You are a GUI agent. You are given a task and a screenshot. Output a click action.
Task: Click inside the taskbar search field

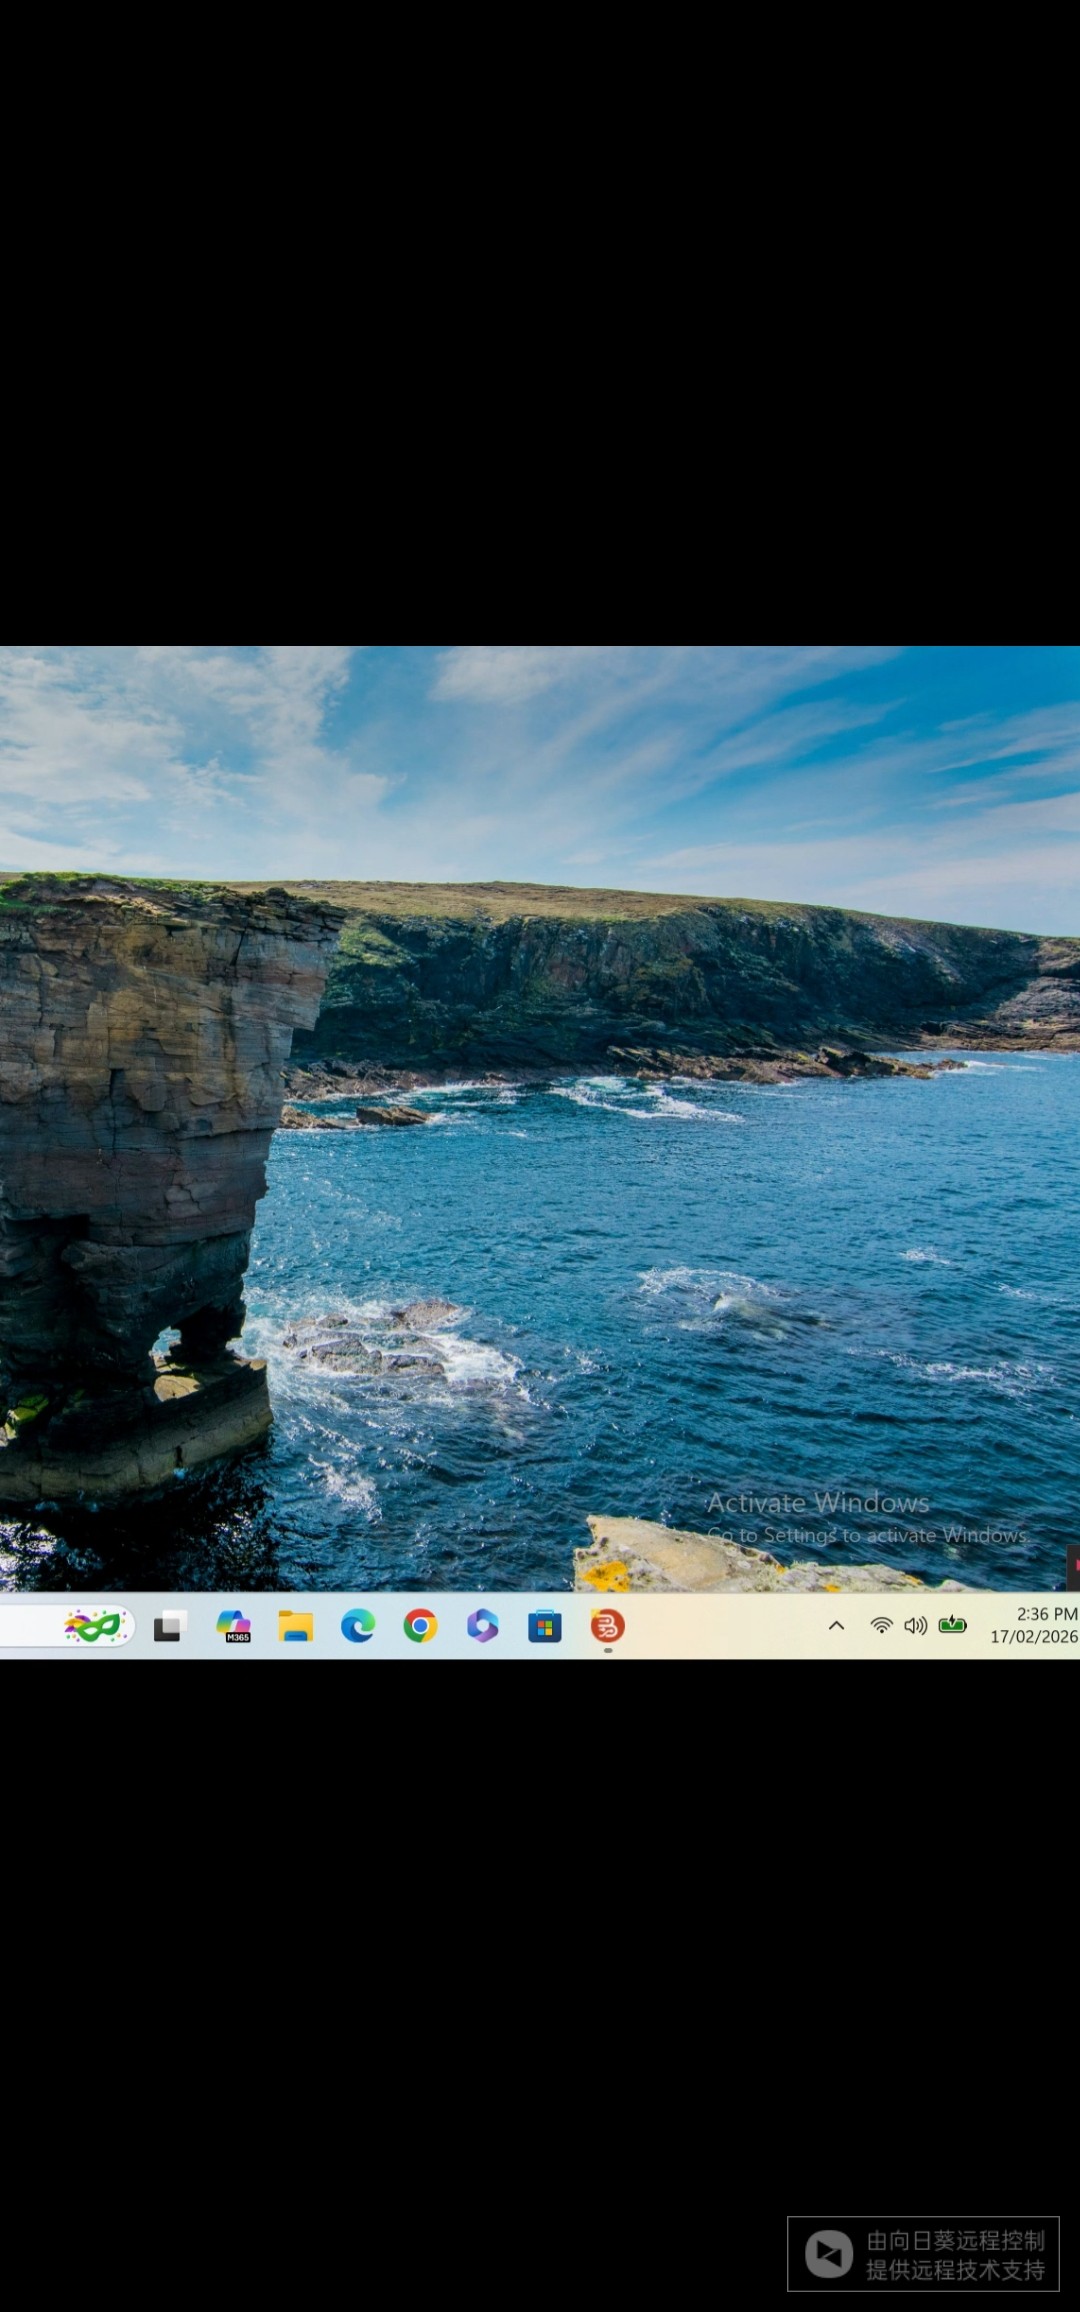tap(30, 1627)
